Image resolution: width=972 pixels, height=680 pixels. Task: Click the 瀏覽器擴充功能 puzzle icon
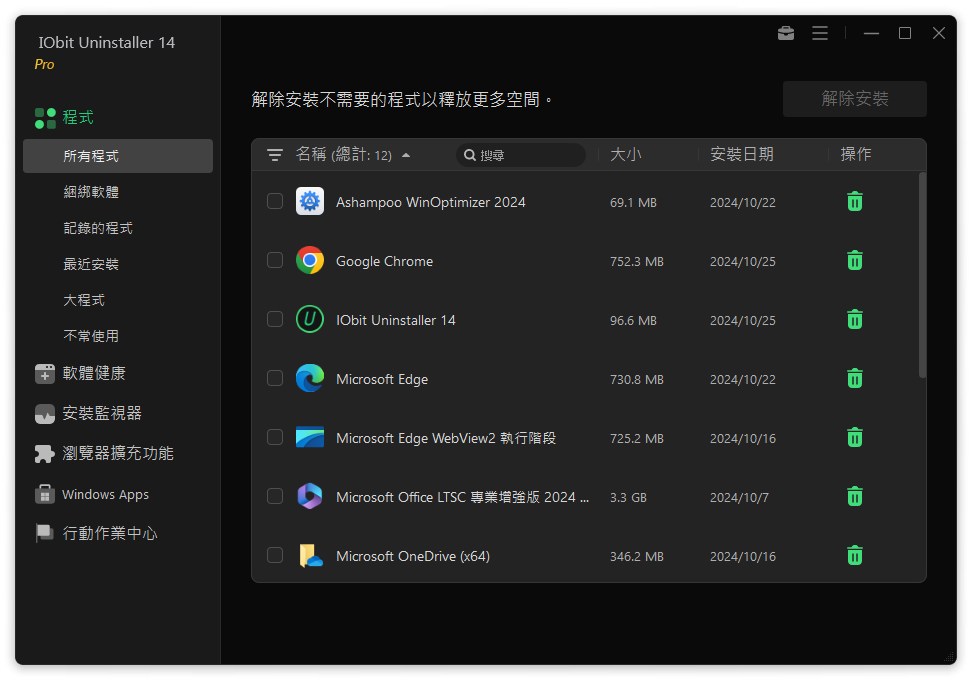point(45,454)
